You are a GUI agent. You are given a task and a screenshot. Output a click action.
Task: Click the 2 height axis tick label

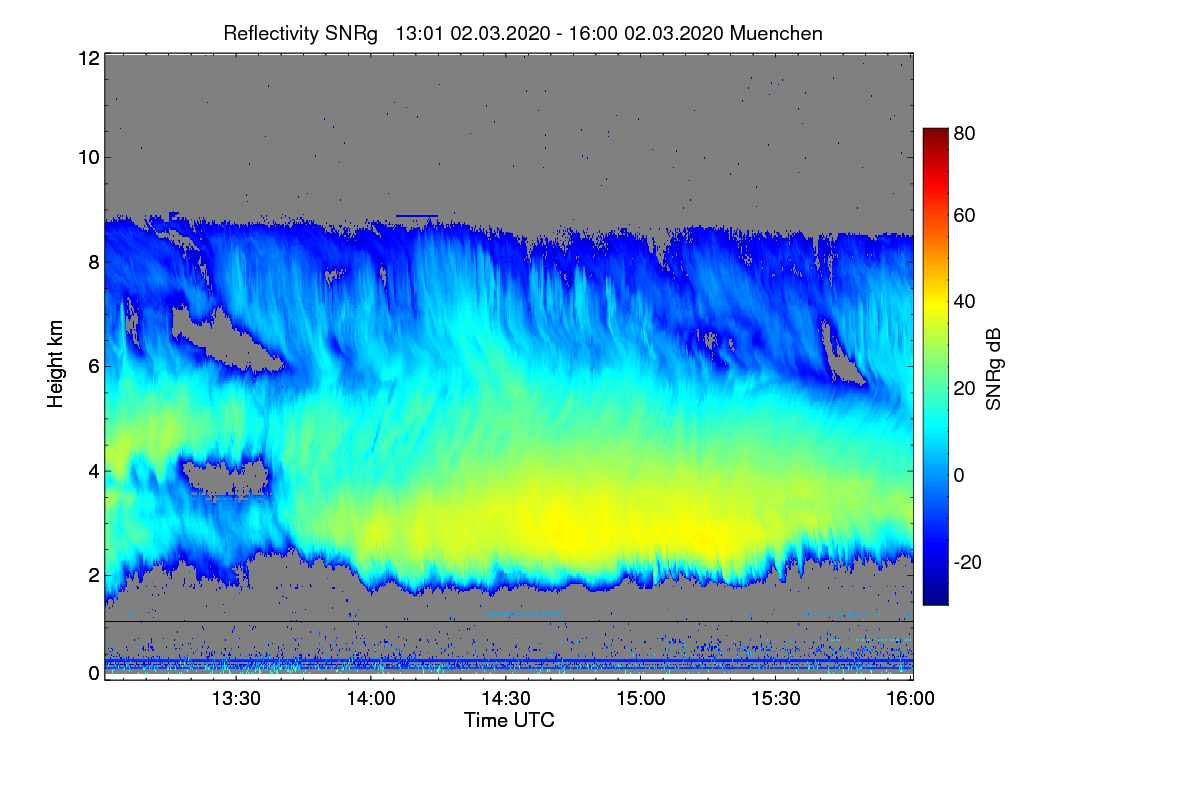[93, 575]
